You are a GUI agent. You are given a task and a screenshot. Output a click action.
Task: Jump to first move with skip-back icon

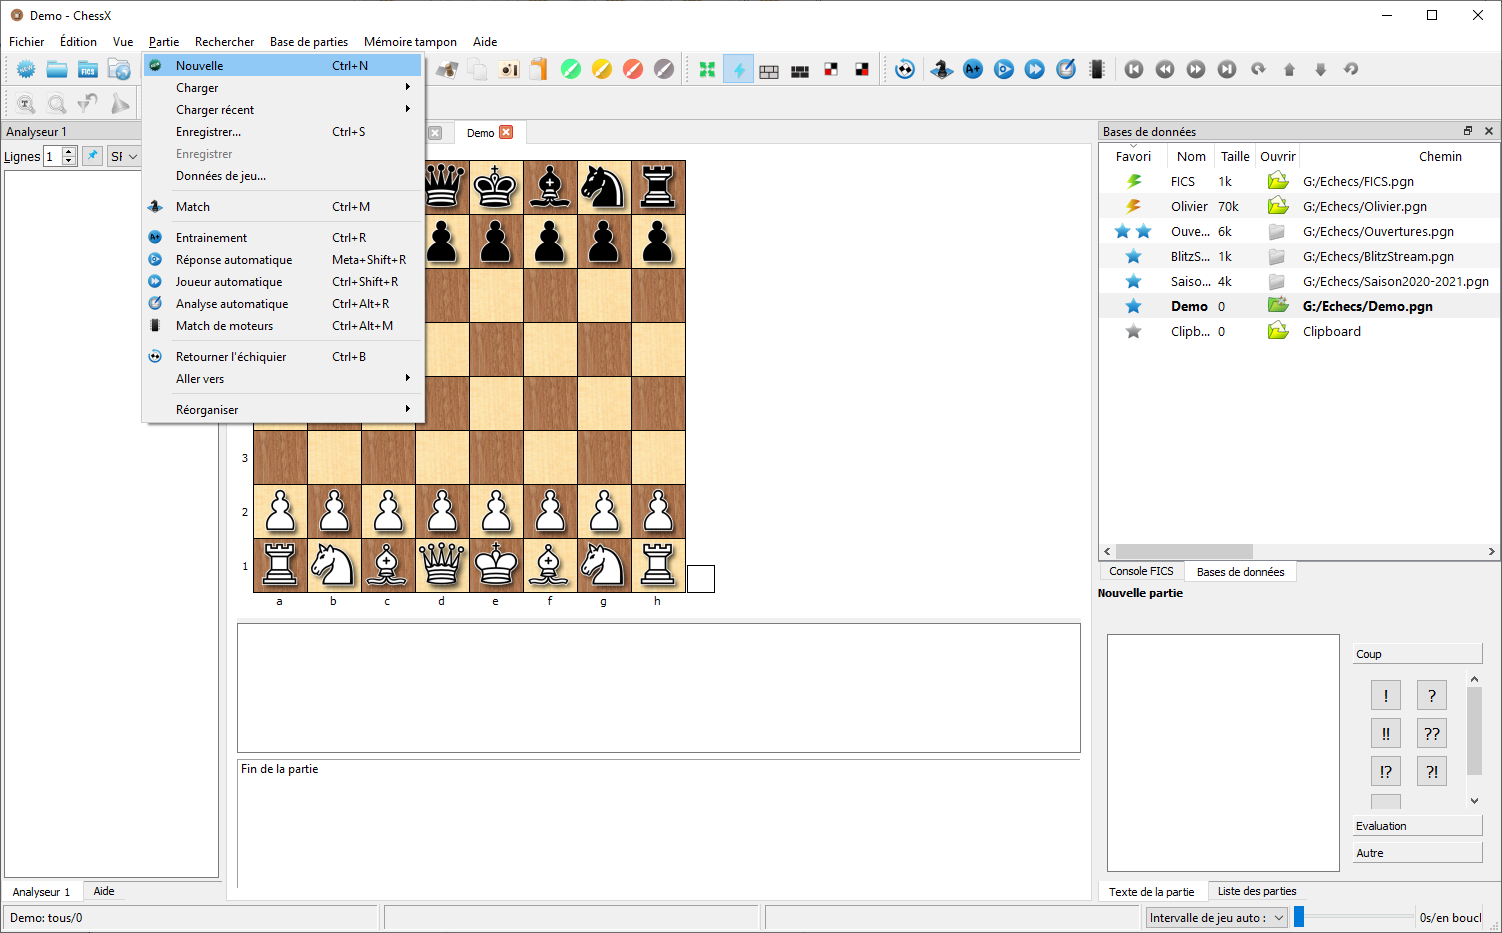(1134, 69)
